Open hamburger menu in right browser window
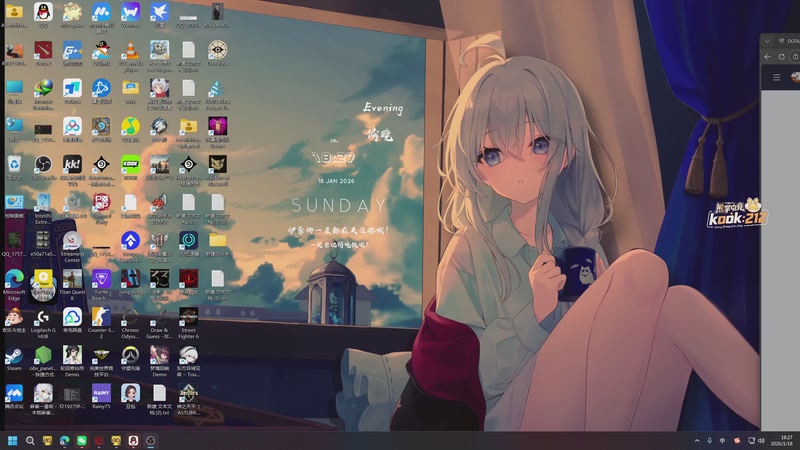Screen dimensions: 800x450 [777, 78]
